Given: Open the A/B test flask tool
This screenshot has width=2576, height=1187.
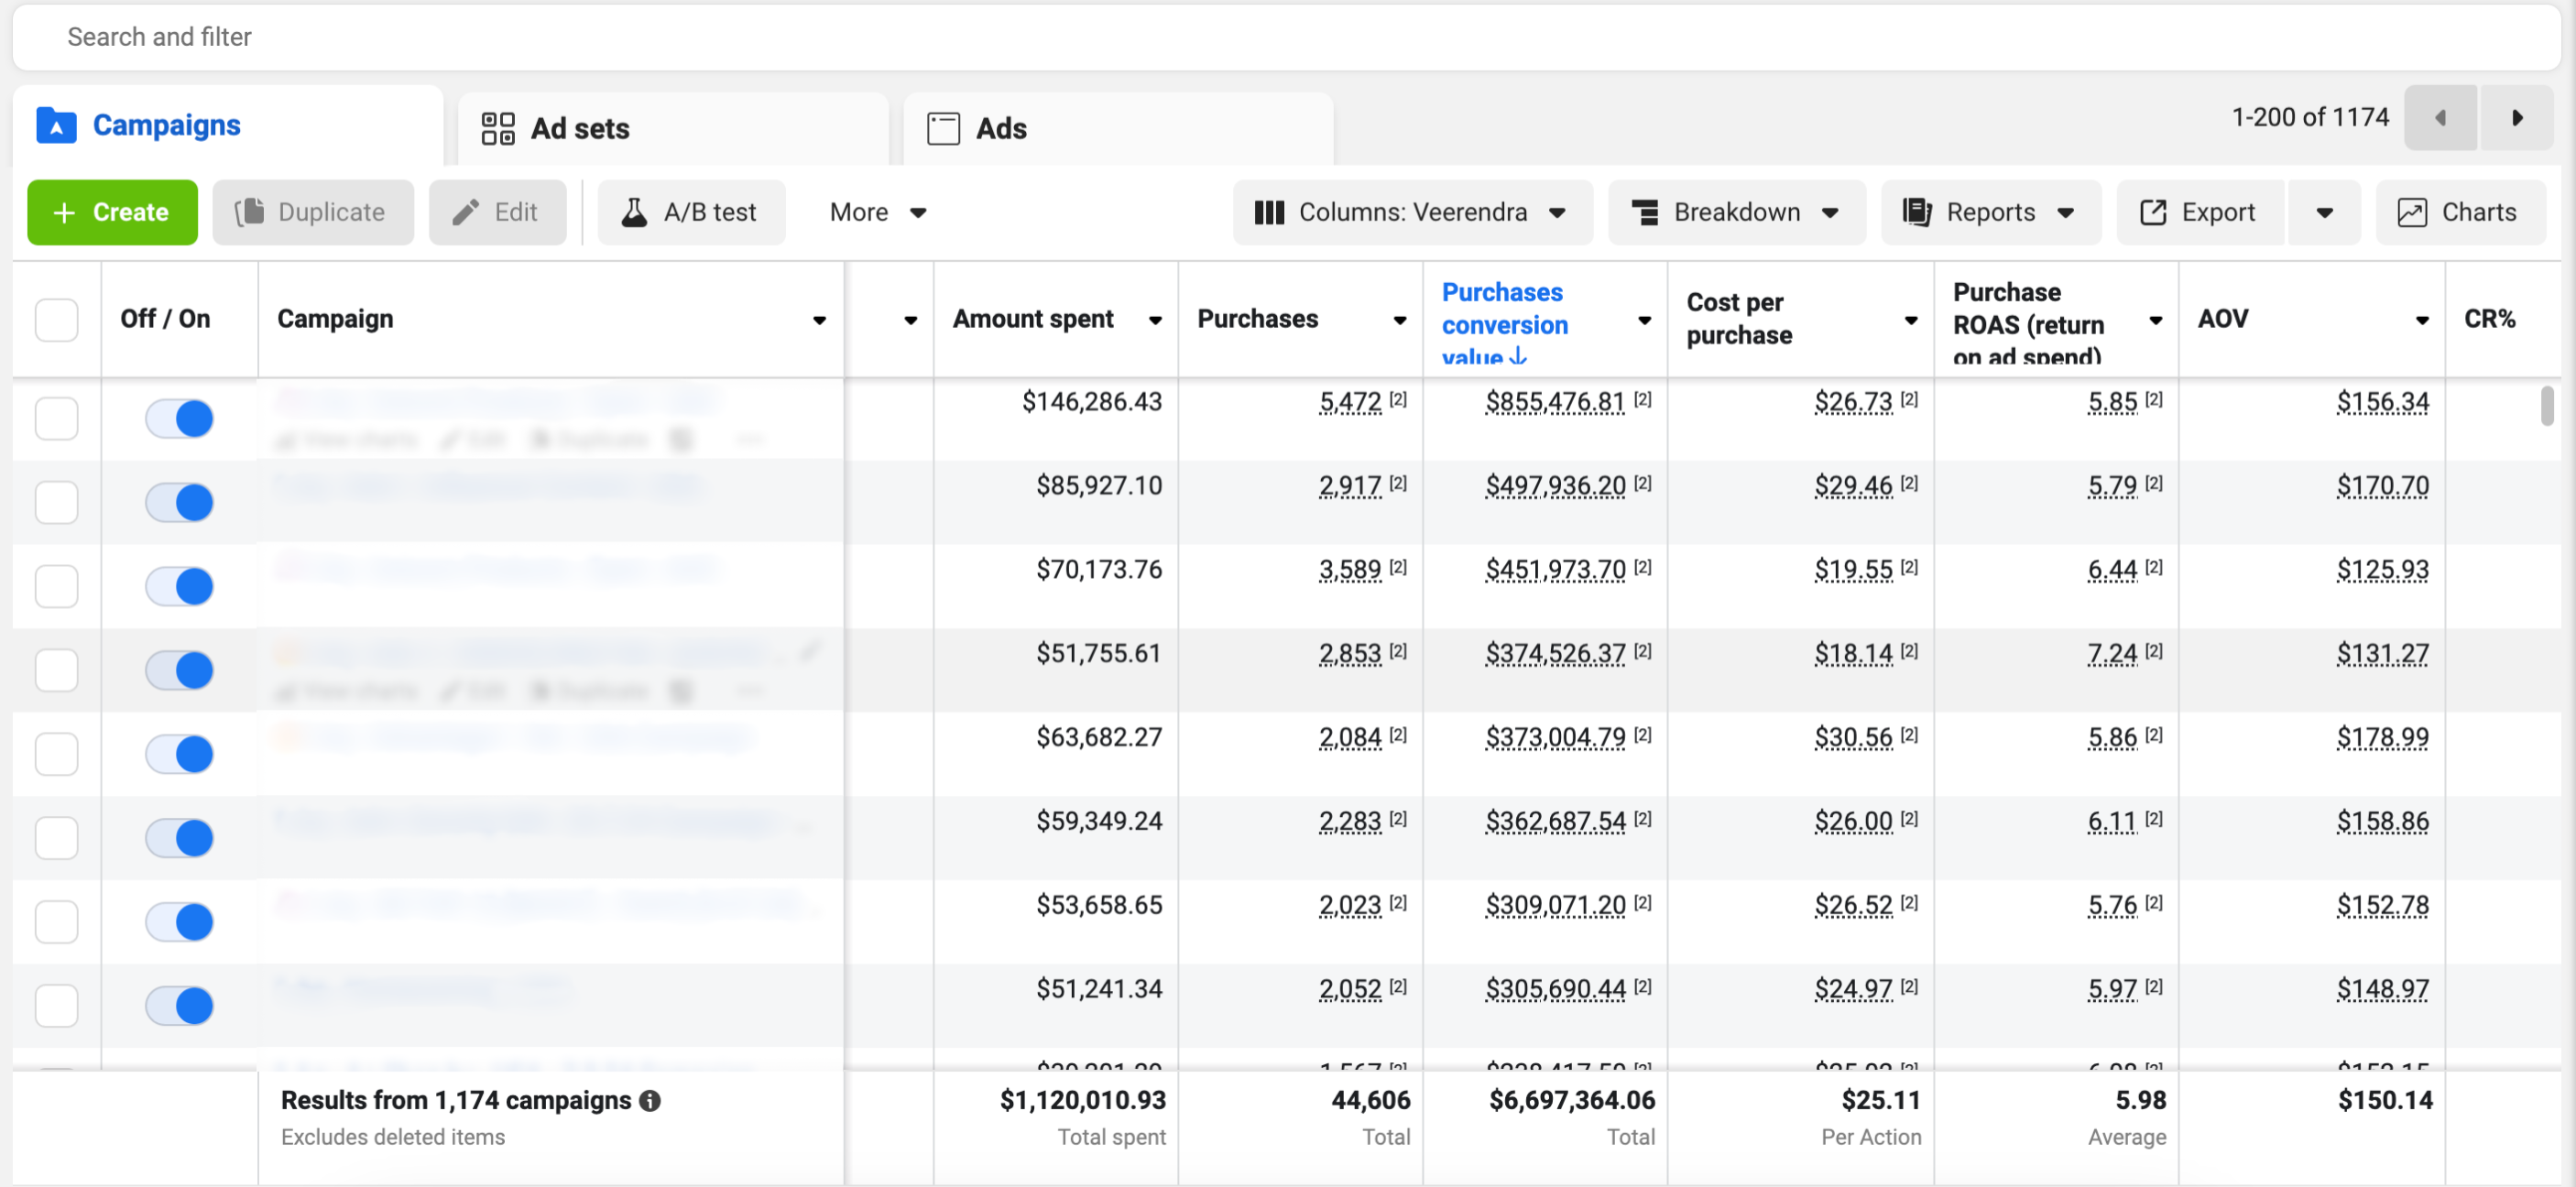Looking at the screenshot, I should click(691, 212).
